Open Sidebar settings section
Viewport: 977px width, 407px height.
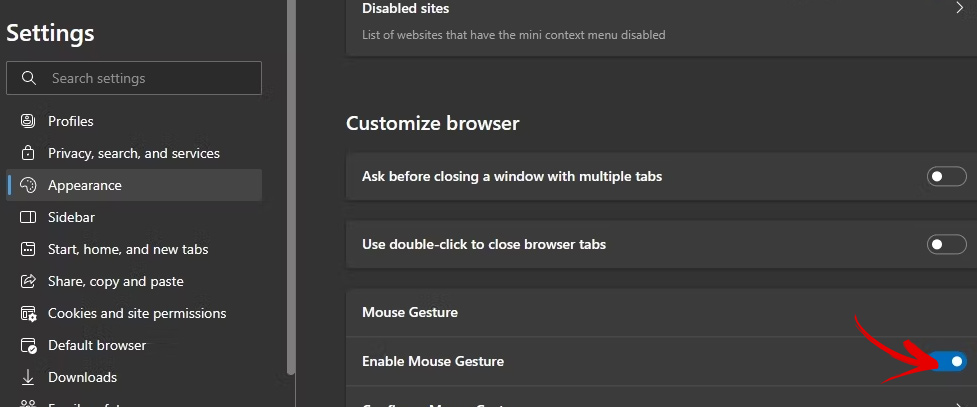134,217
